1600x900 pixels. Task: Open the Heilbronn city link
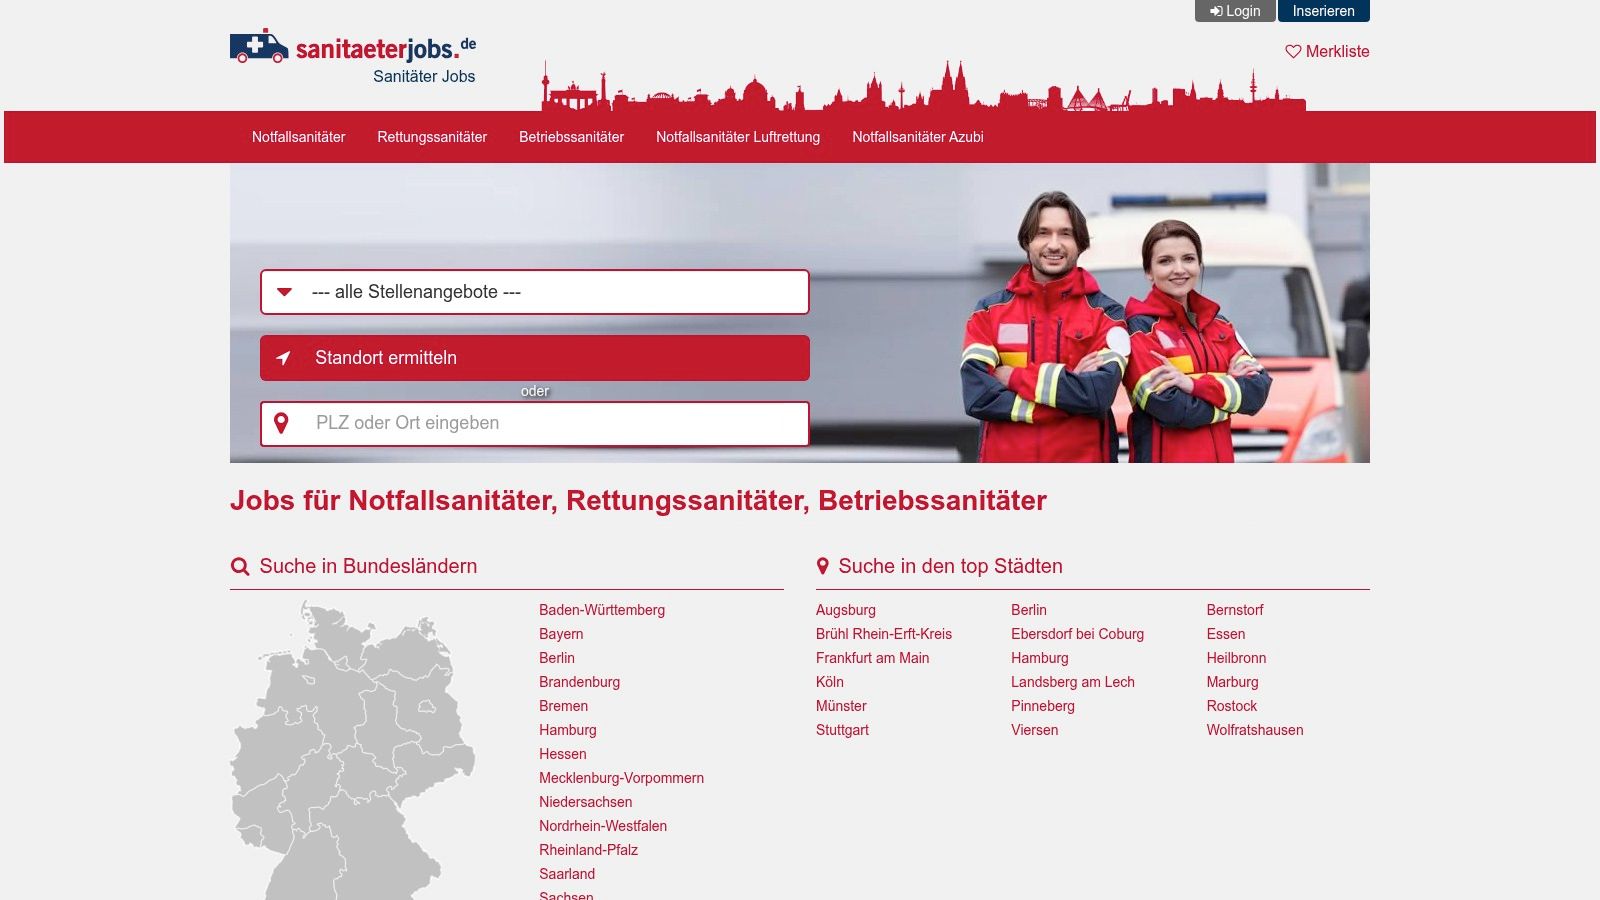pos(1236,658)
